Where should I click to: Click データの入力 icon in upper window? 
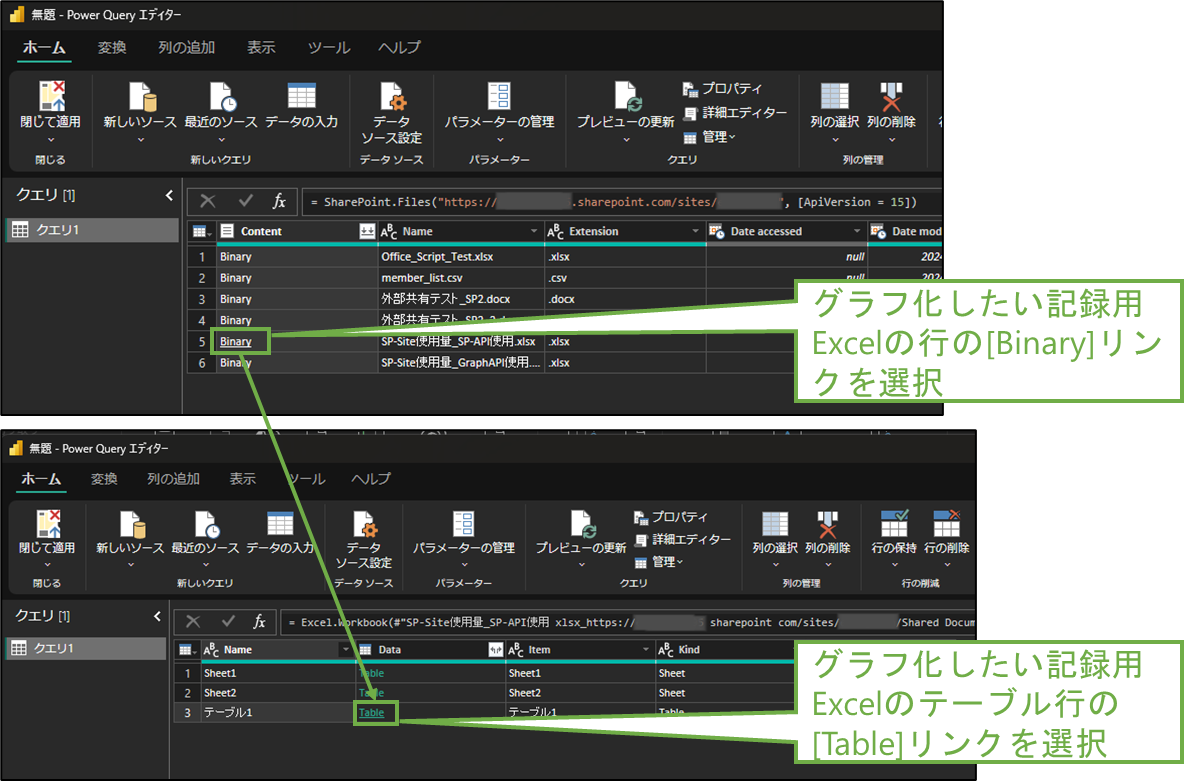[x=302, y=96]
